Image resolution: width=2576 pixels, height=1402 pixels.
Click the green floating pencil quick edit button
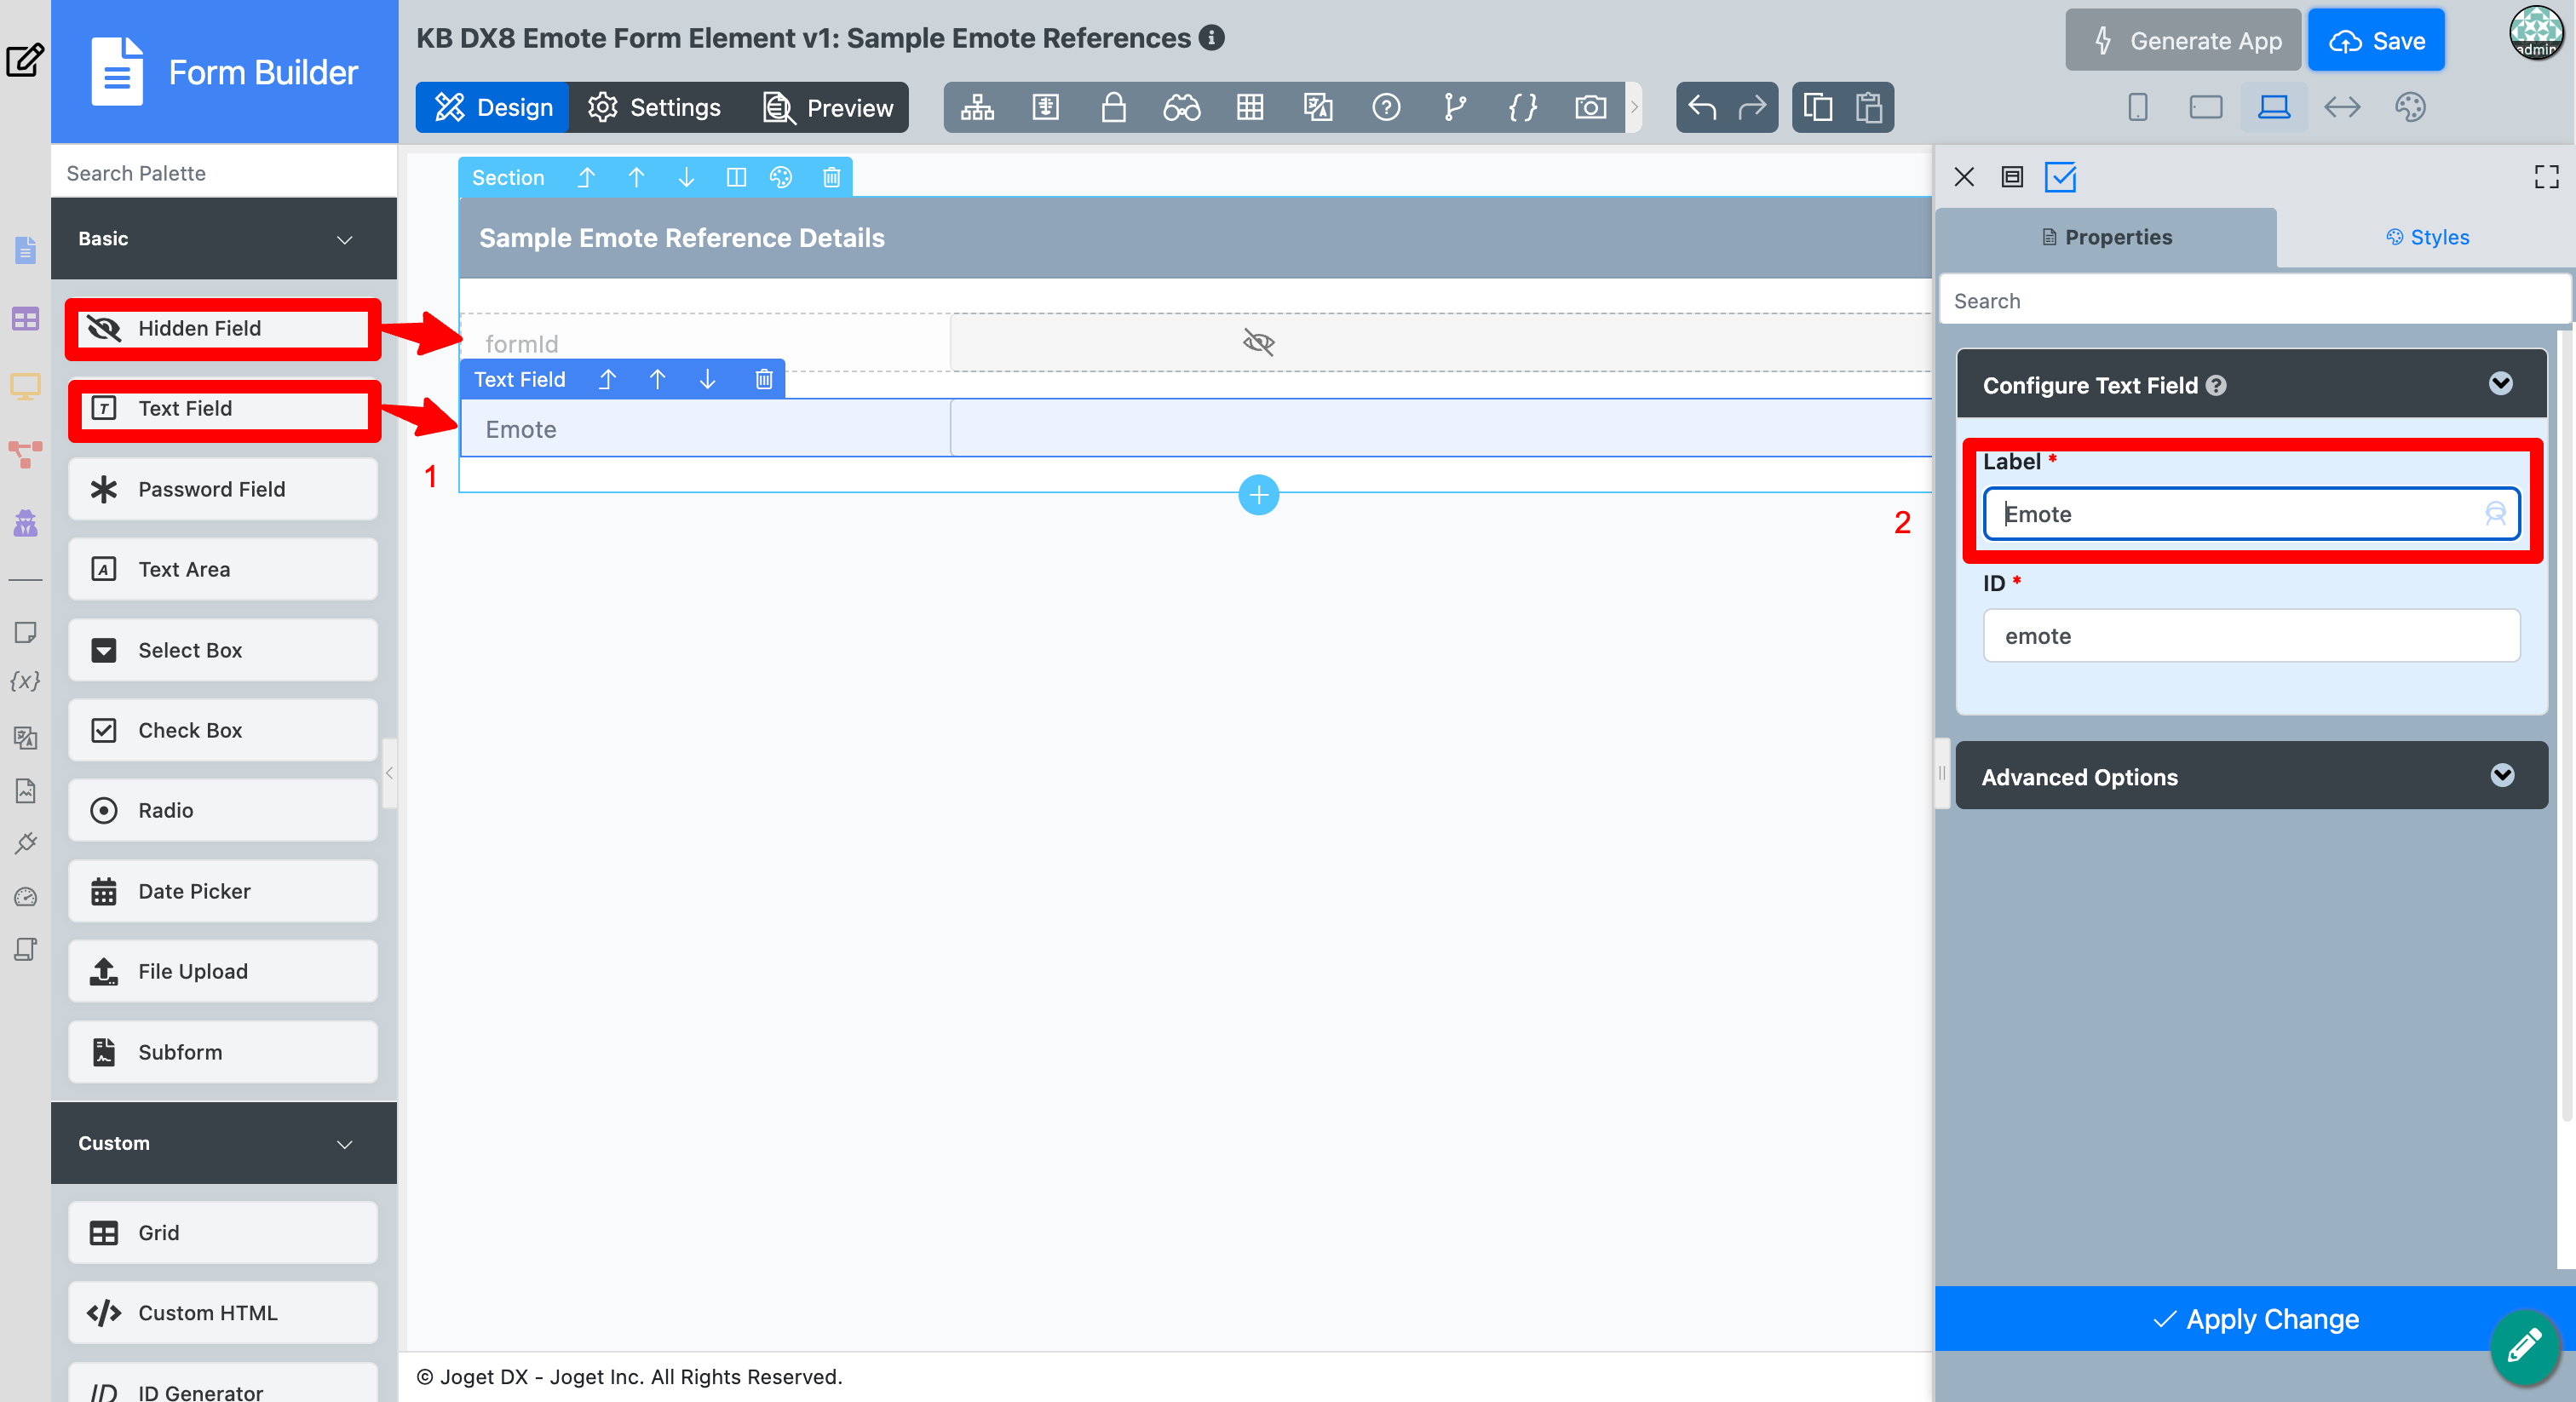(x=2524, y=1346)
